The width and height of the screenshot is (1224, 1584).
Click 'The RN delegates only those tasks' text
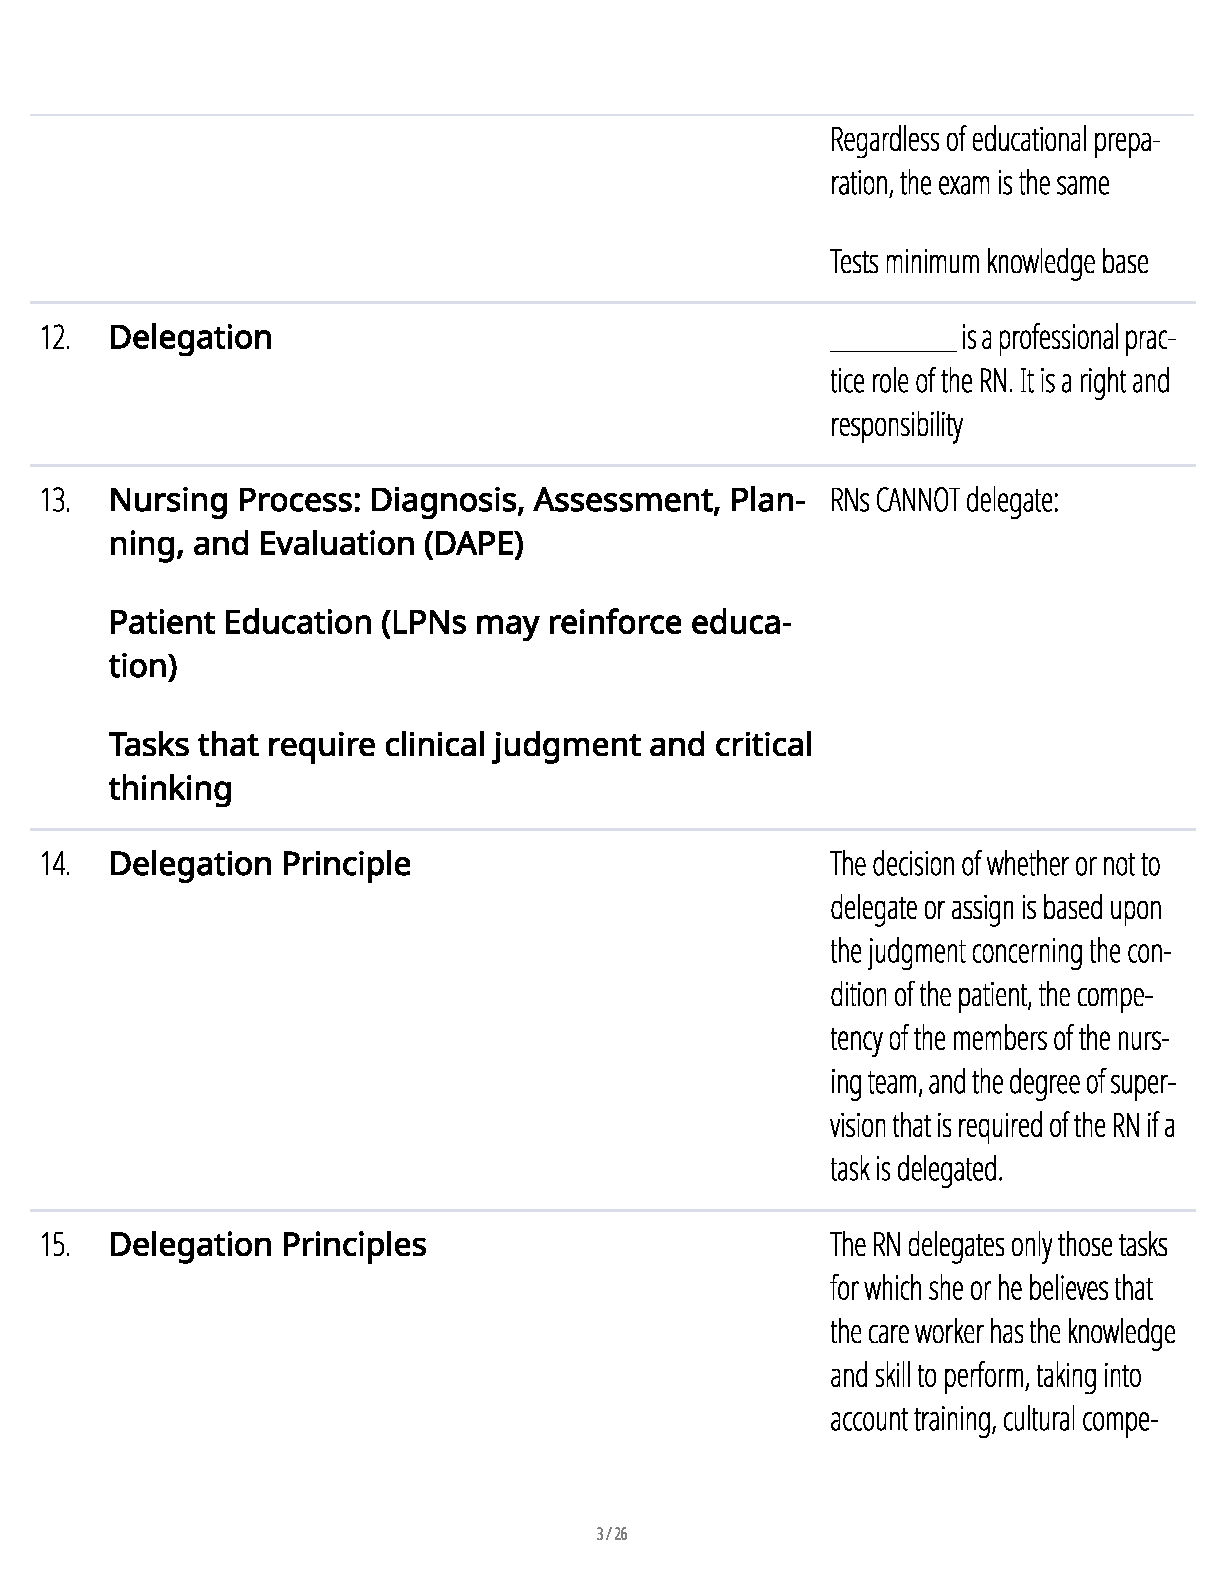click(999, 1245)
